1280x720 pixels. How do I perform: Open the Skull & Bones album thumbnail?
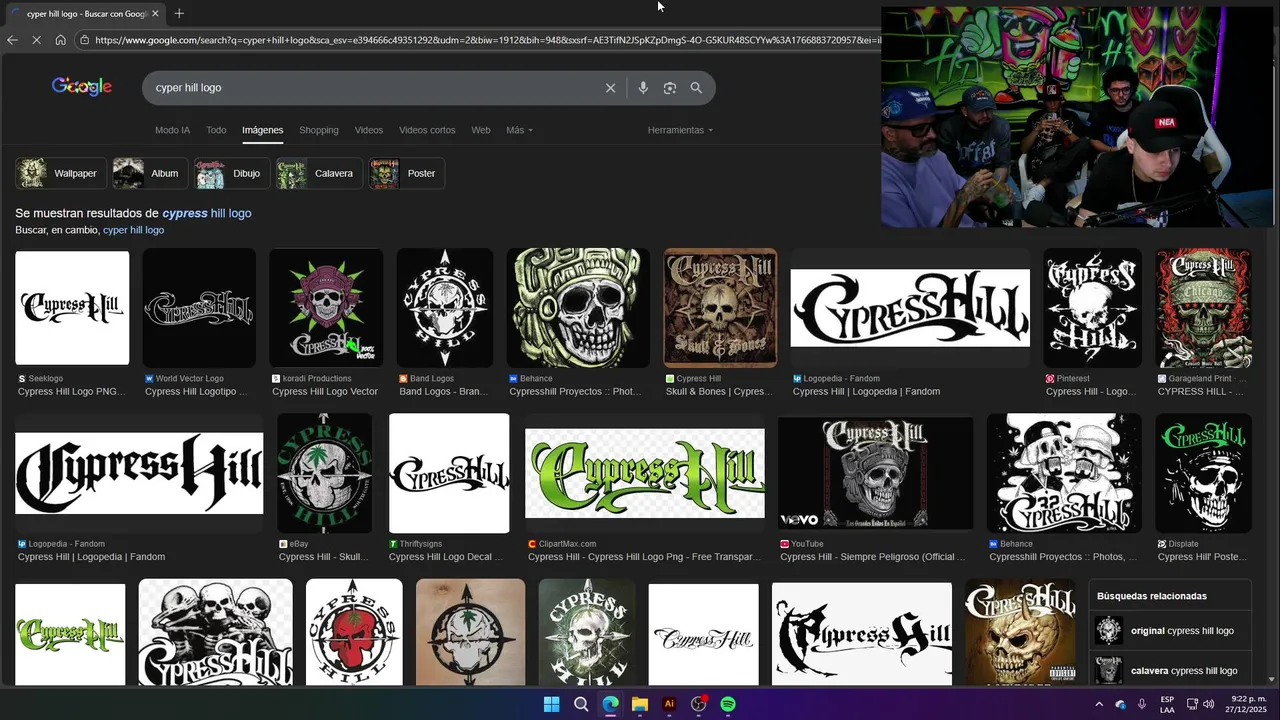[x=720, y=308]
